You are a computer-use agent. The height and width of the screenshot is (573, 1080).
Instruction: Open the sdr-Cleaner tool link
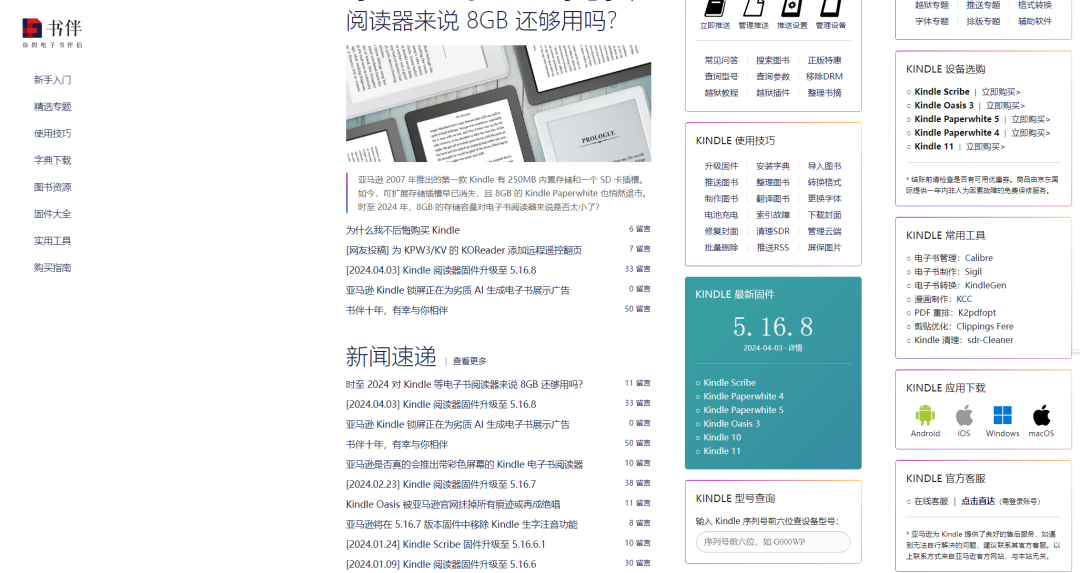point(990,340)
